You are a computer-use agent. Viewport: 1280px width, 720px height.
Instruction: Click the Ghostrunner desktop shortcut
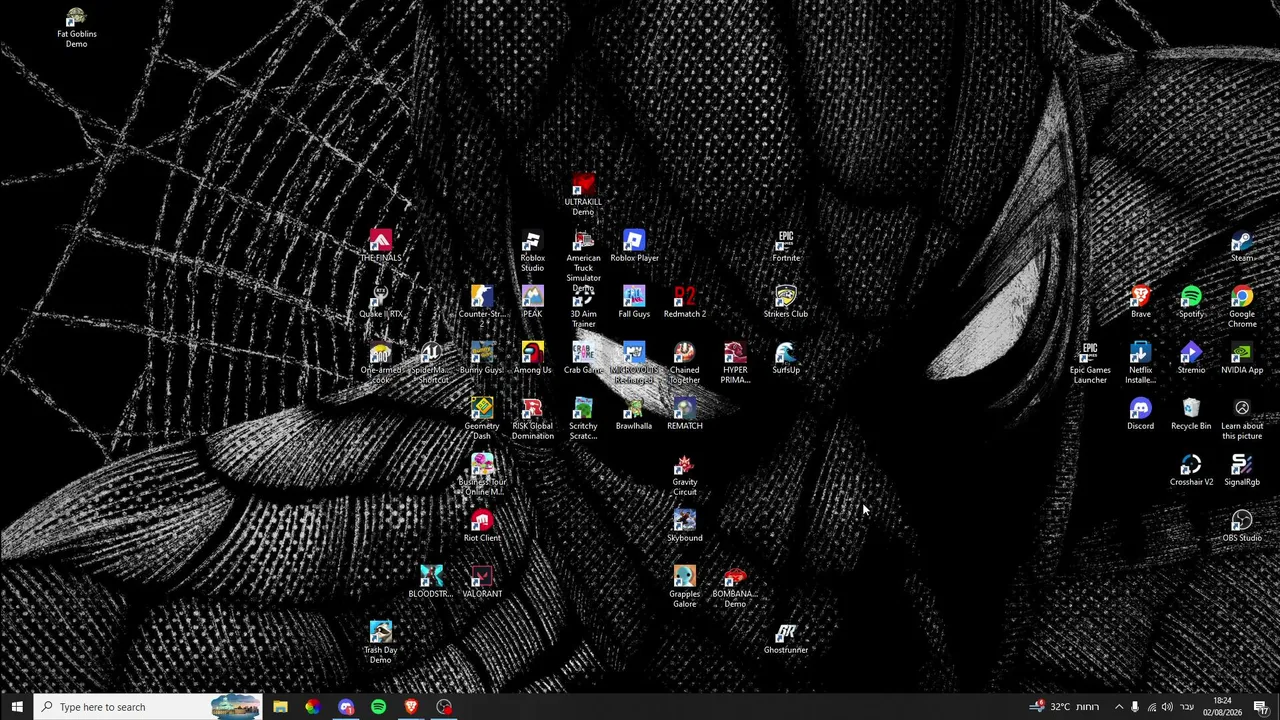coord(786,638)
